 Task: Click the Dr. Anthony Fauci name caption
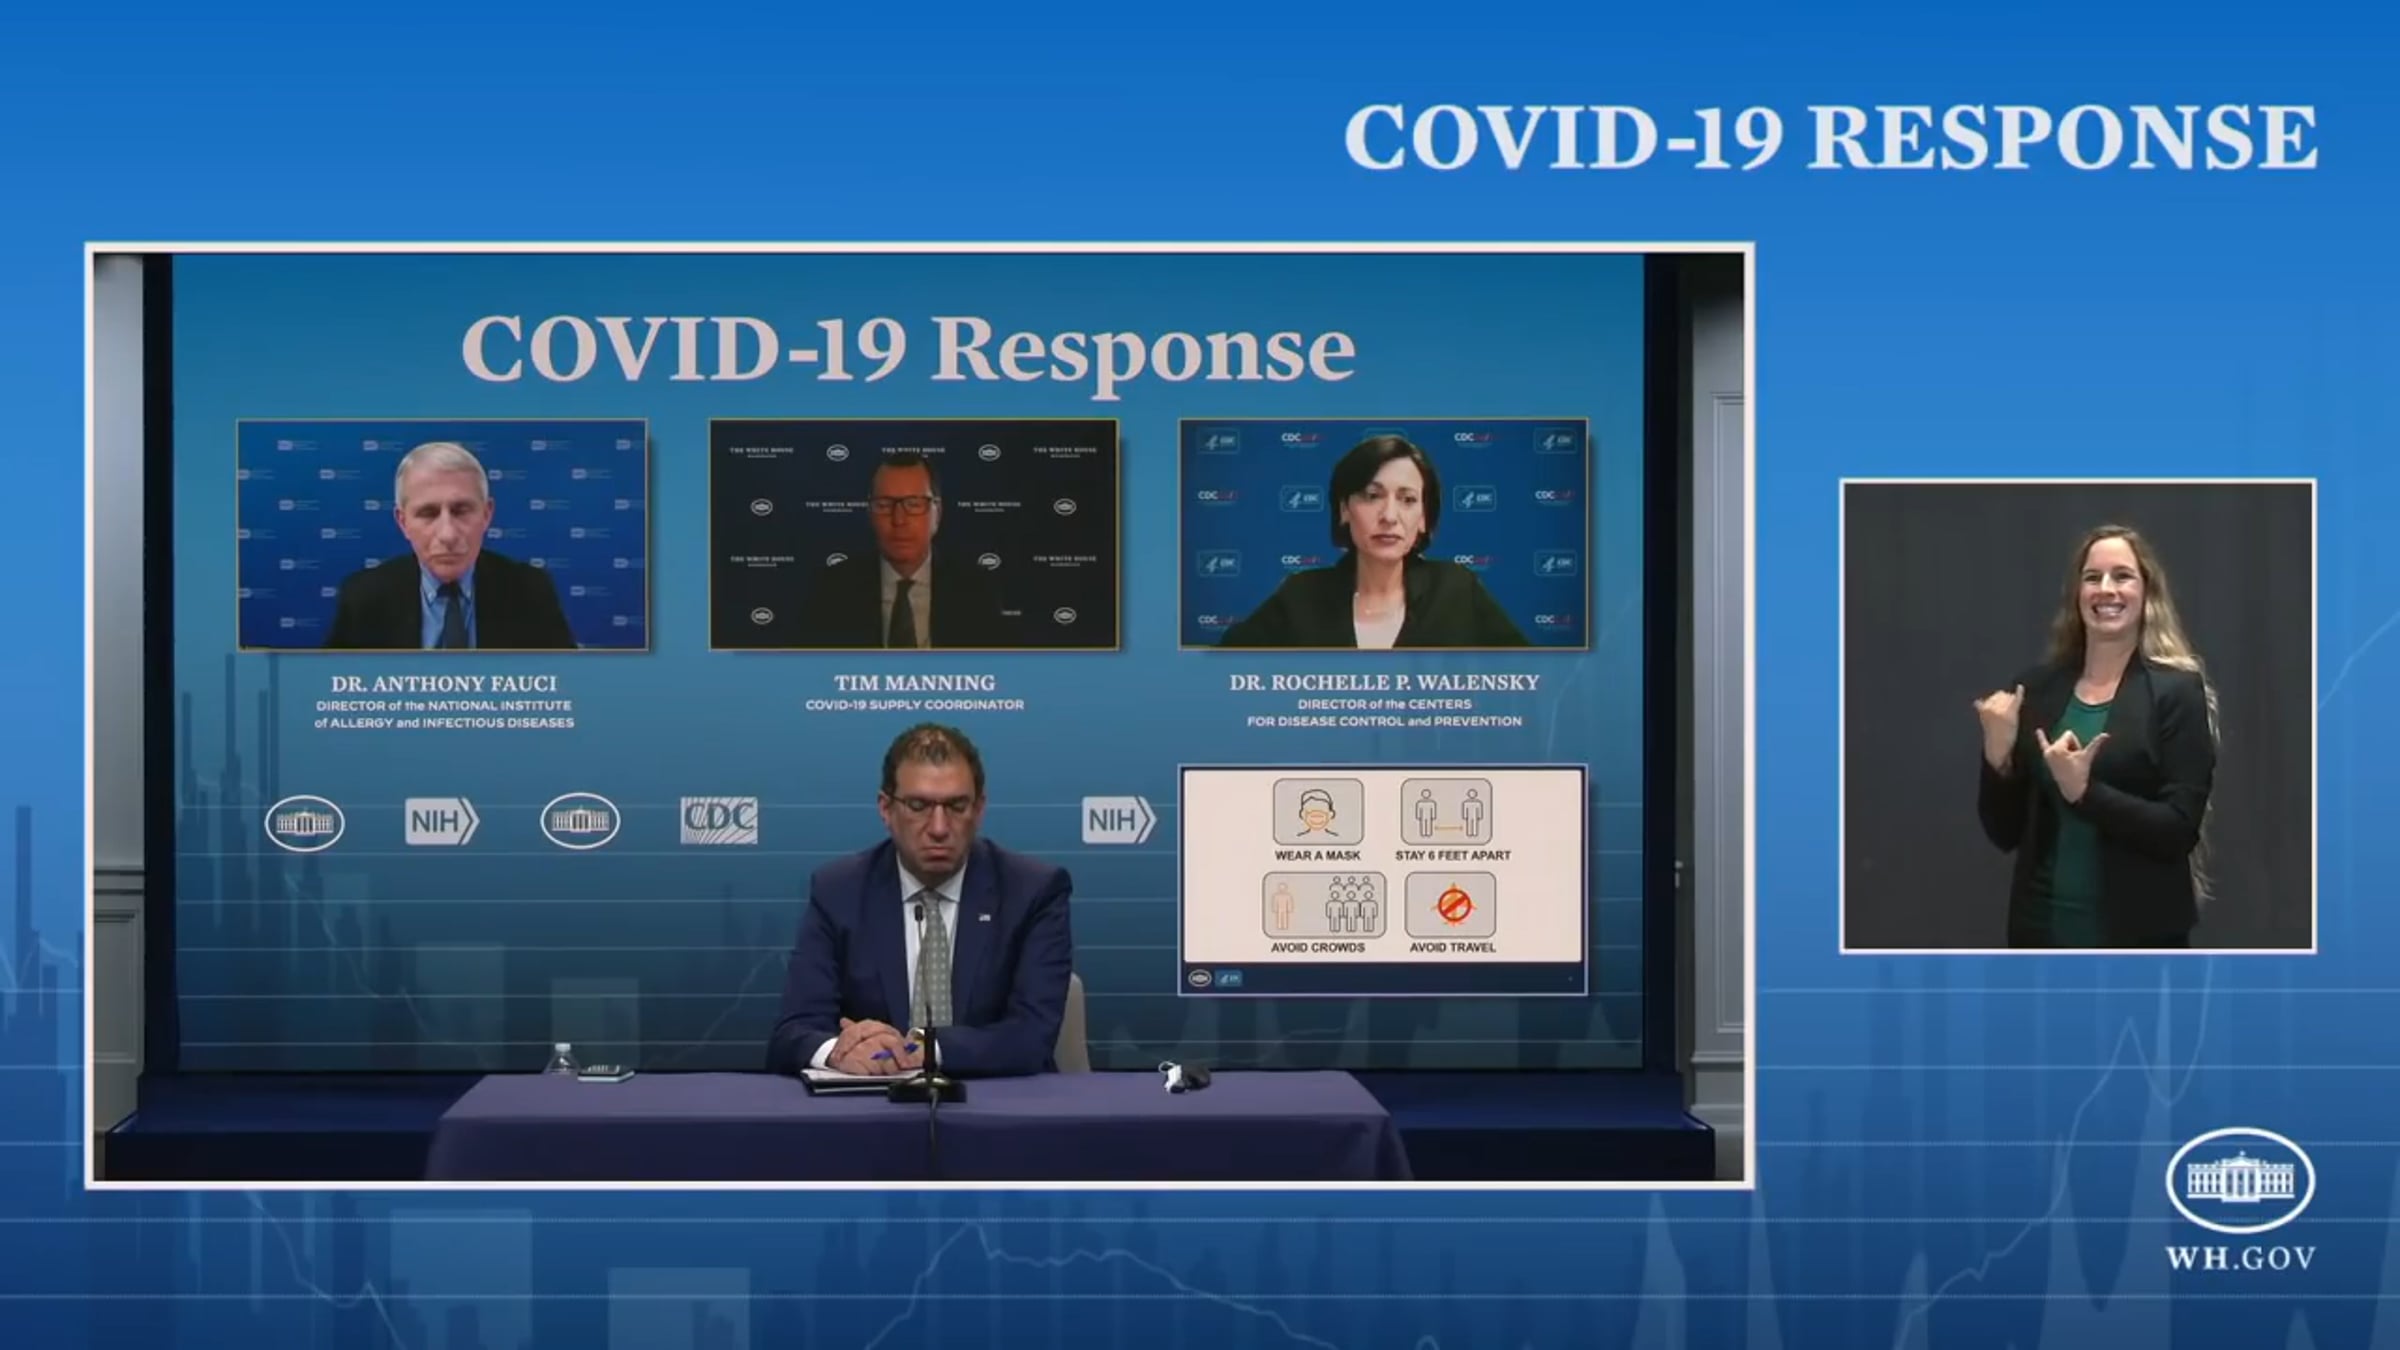point(444,684)
